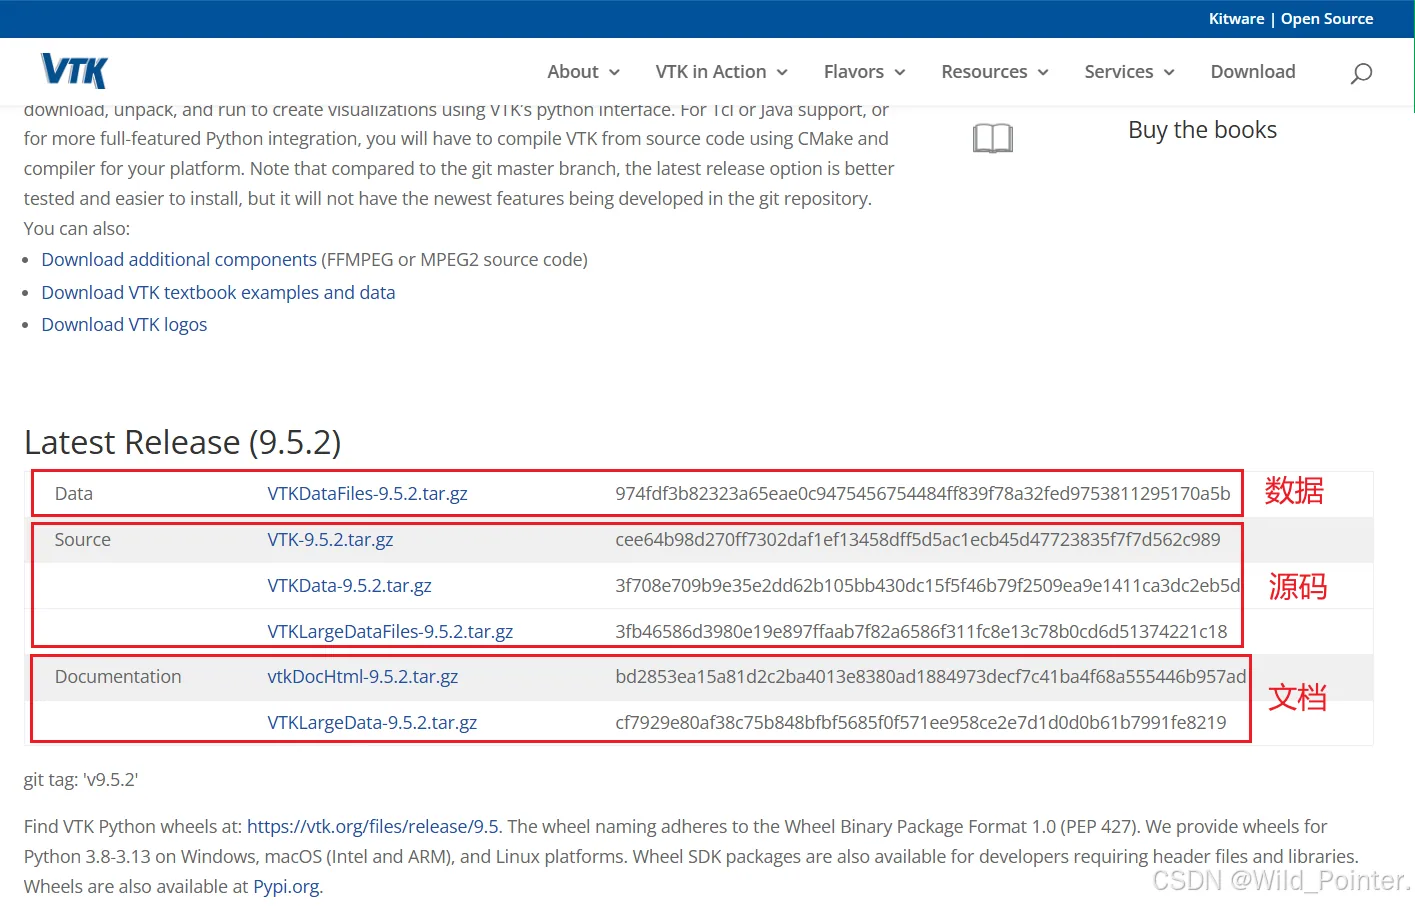Select the Source row label
Image resolution: width=1415 pixels, height=906 pixels.
pos(82,540)
